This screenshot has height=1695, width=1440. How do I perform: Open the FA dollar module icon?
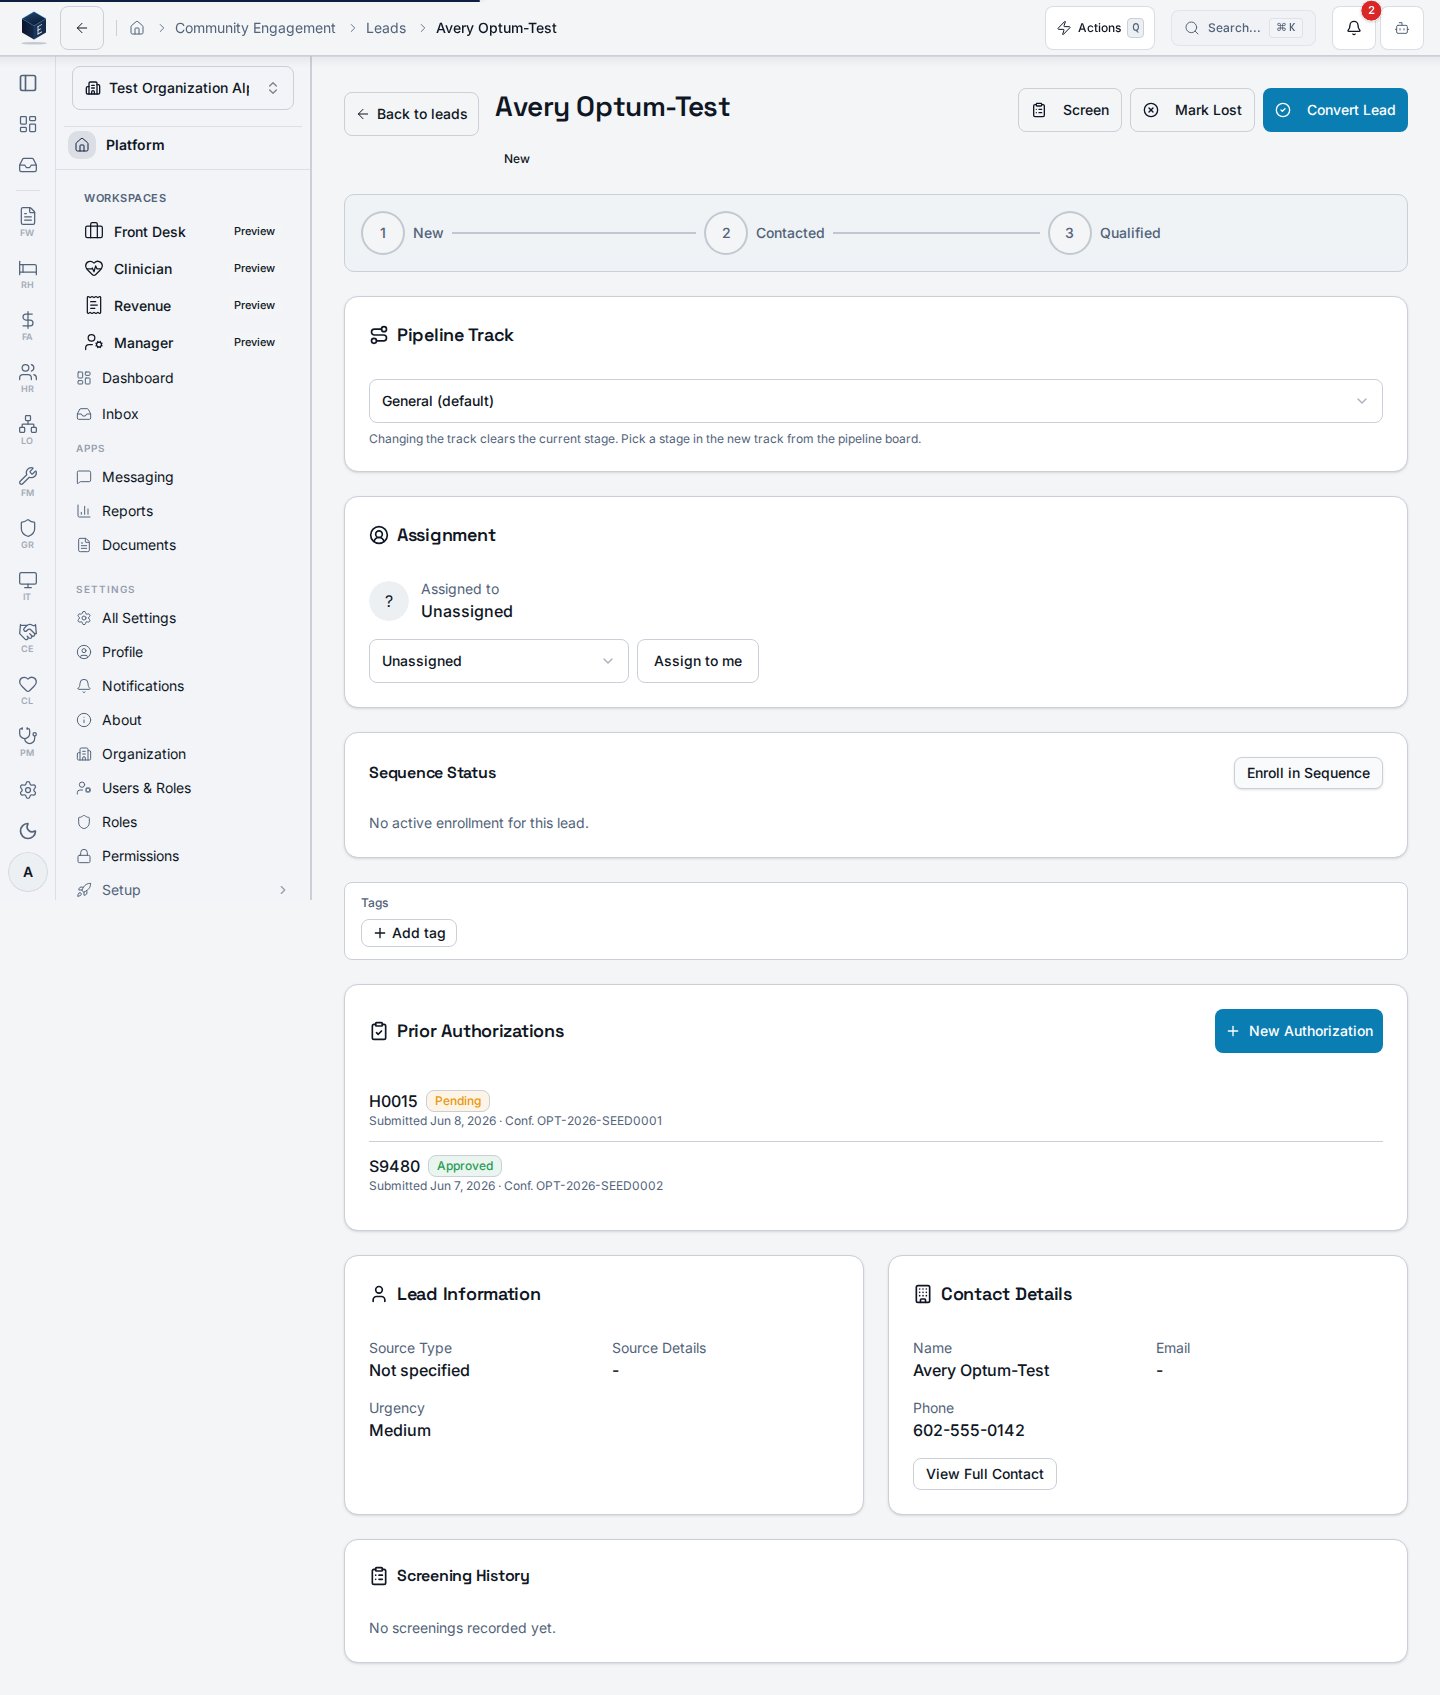(x=28, y=325)
